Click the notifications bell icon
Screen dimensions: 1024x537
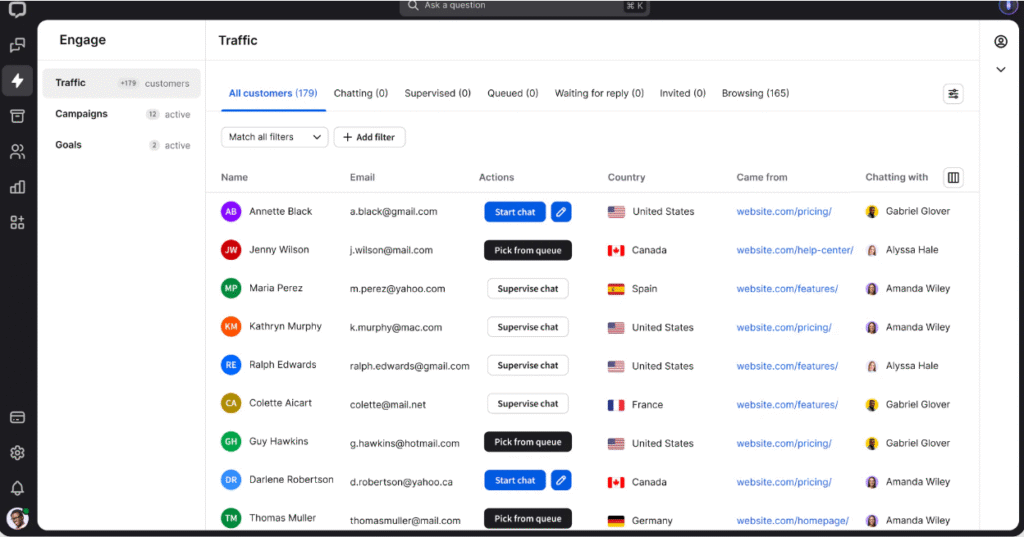[17, 488]
